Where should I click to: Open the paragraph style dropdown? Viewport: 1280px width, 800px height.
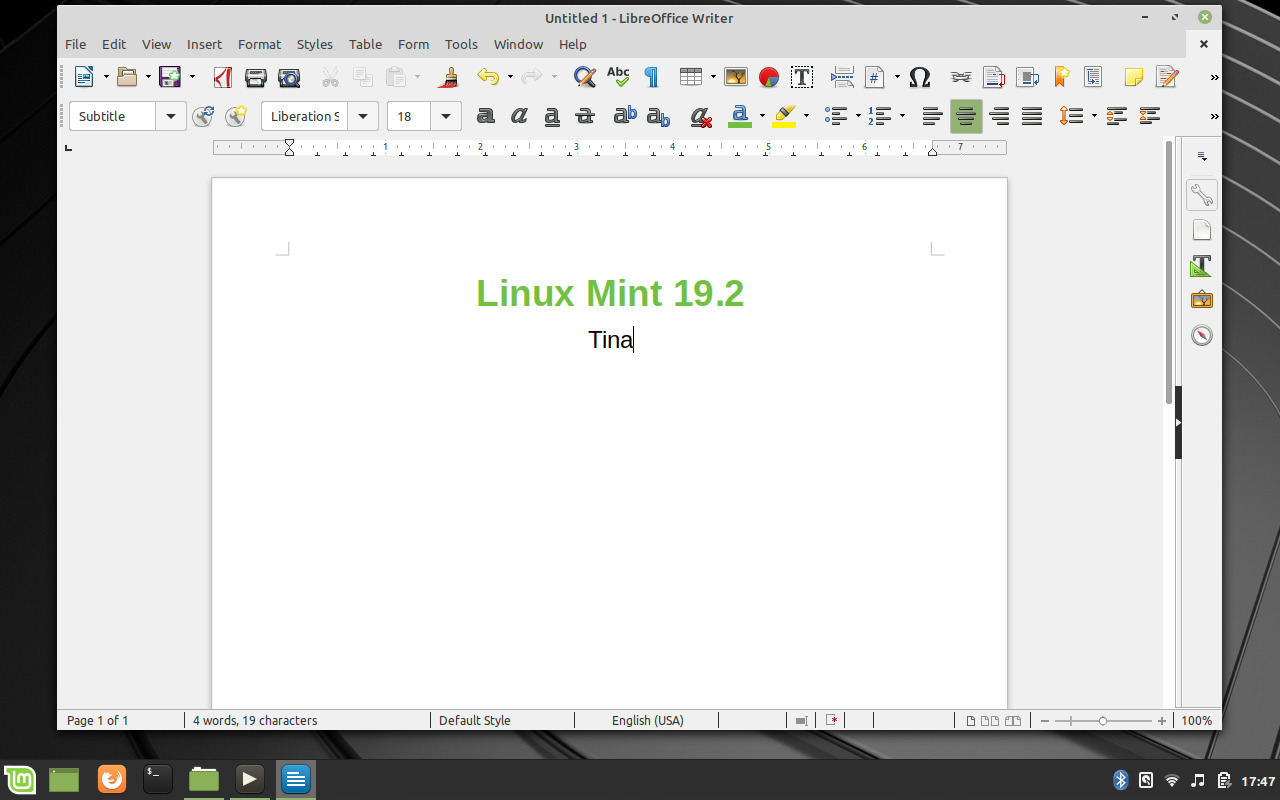170,116
